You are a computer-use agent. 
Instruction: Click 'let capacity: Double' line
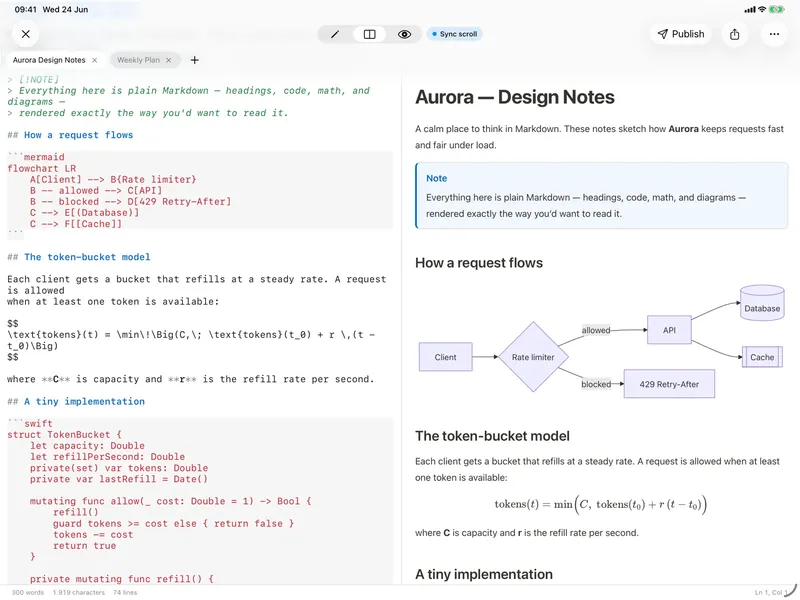click(x=87, y=446)
